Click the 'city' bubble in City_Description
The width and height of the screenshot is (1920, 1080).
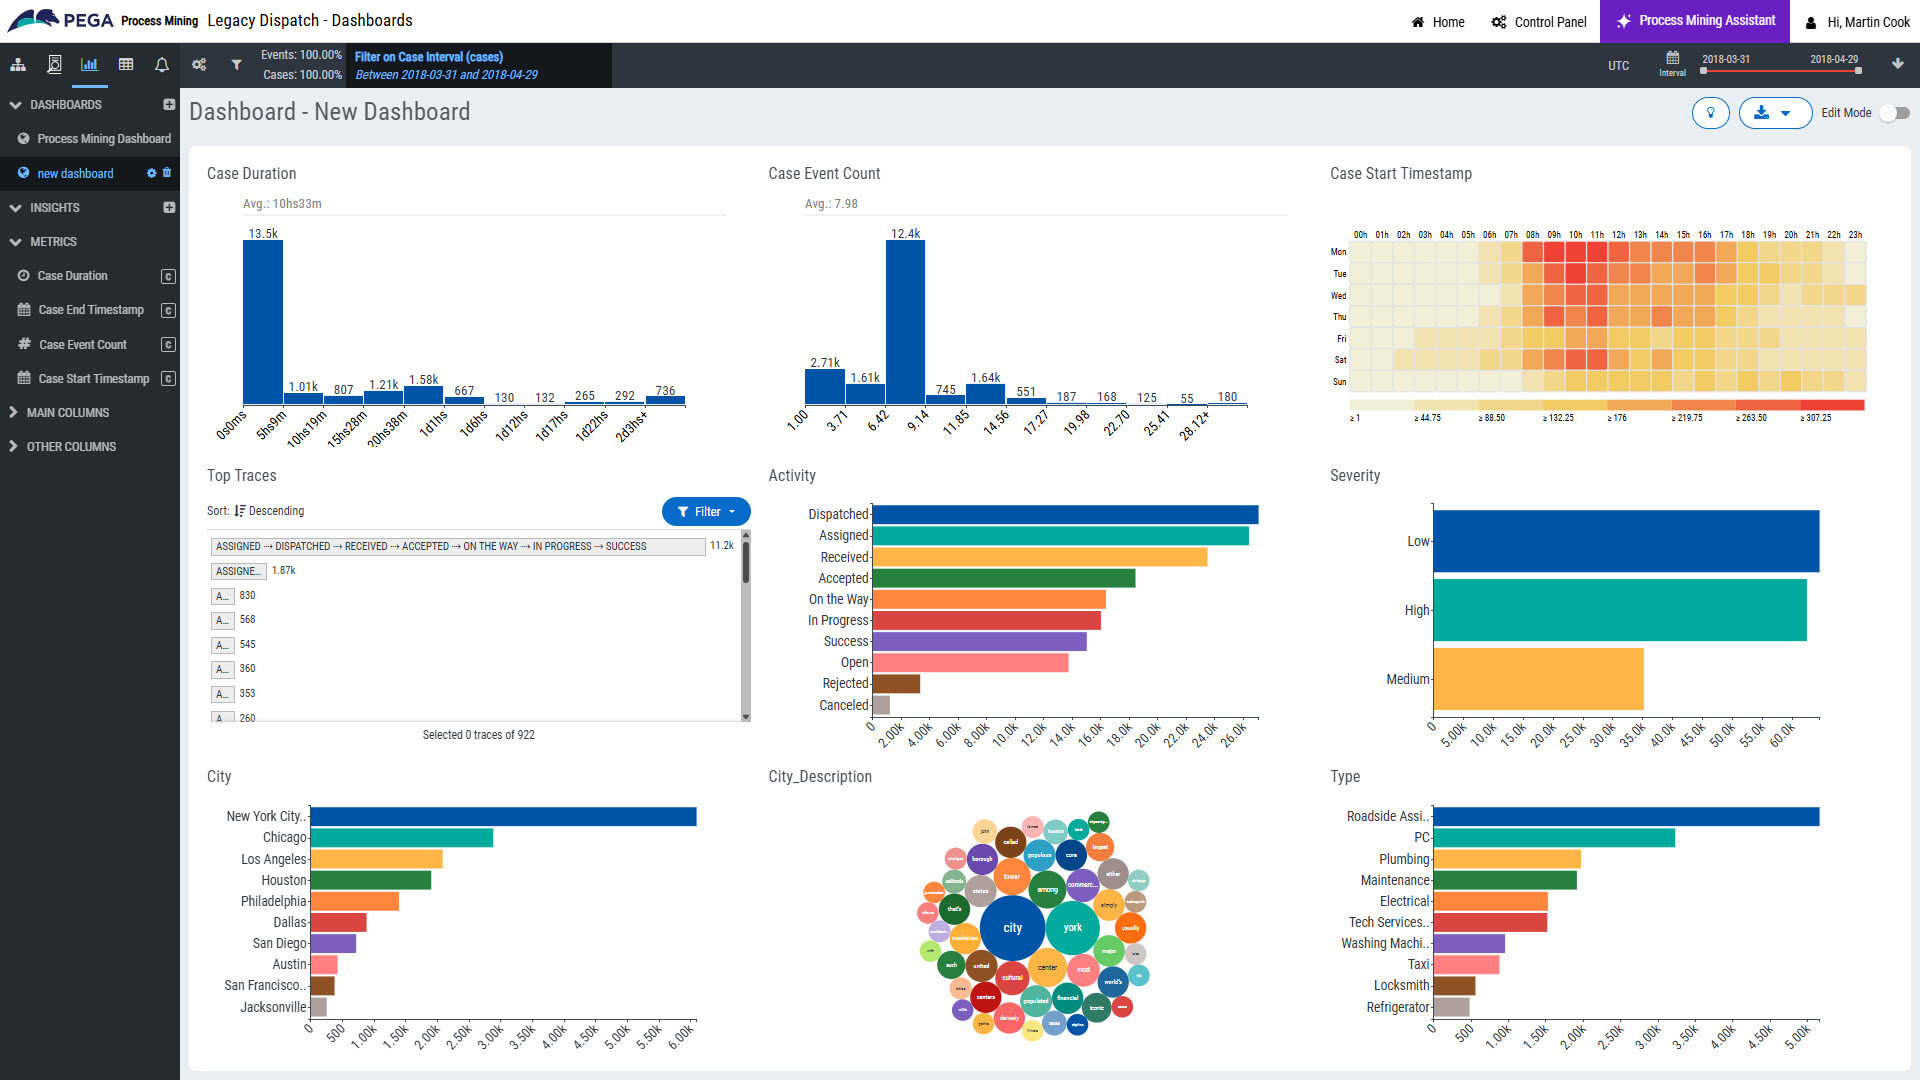pyautogui.click(x=1012, y=928)
